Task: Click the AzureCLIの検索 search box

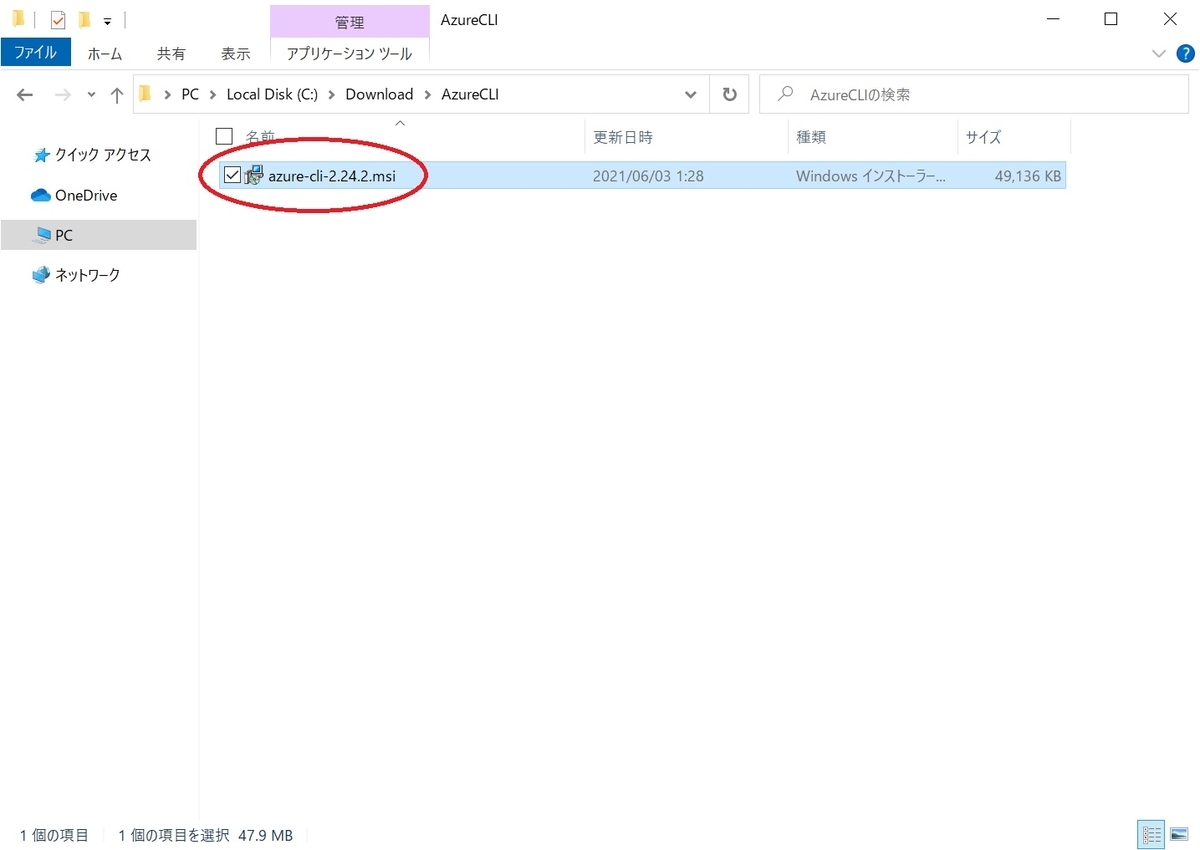Action: click(973, 95)
